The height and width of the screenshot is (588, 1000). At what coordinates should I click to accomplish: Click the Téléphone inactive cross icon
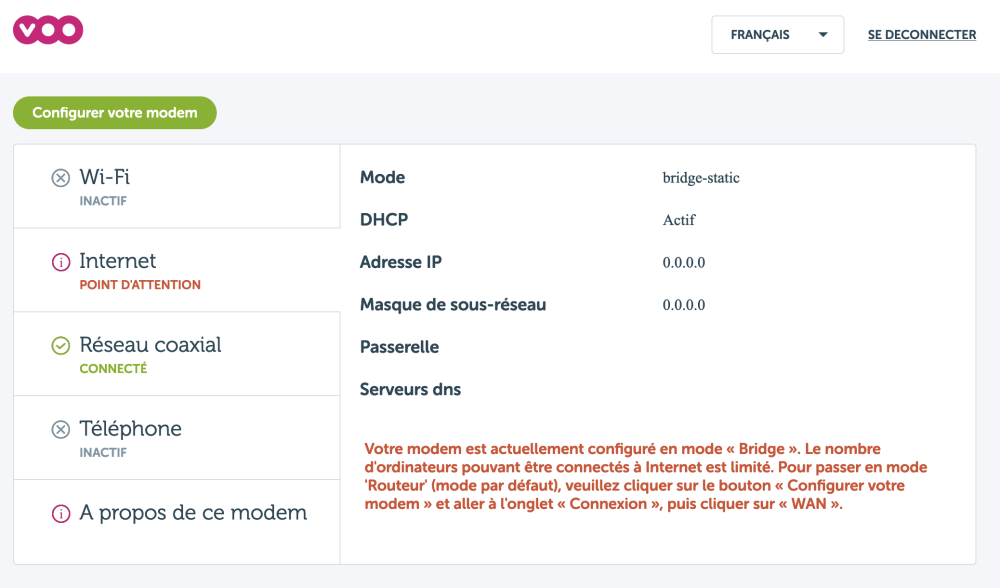click(x=61, y=430)
